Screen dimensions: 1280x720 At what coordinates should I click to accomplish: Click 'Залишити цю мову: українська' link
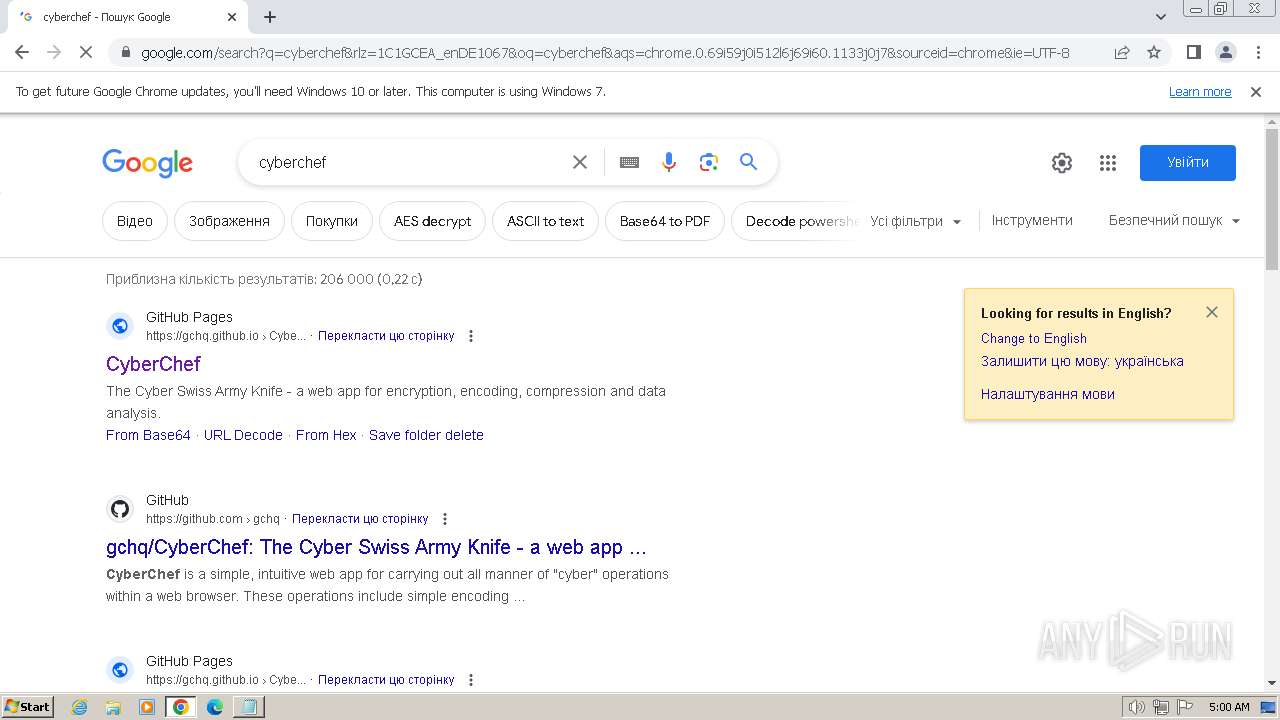point(1082,361)
